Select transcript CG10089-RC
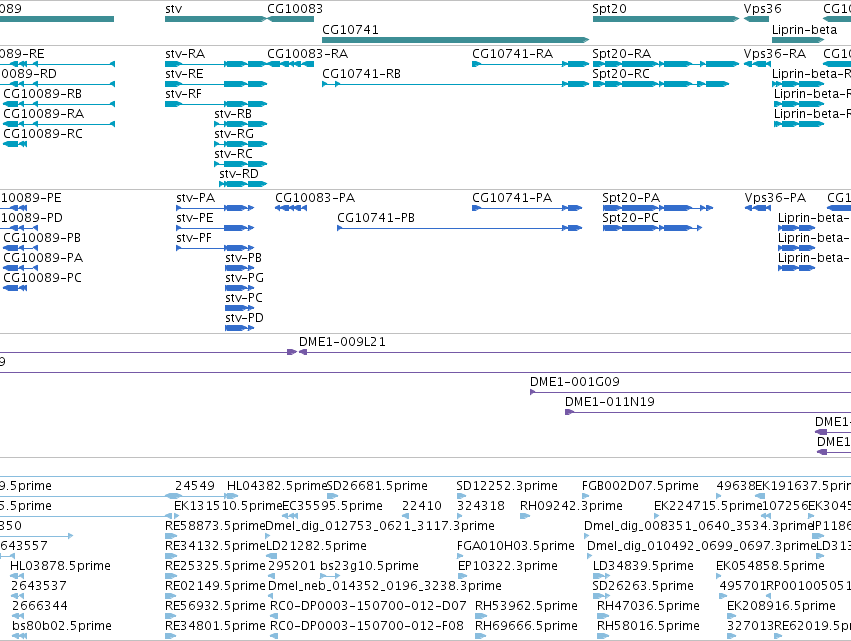This screenshot has height=641, width=851. [15, 144]
